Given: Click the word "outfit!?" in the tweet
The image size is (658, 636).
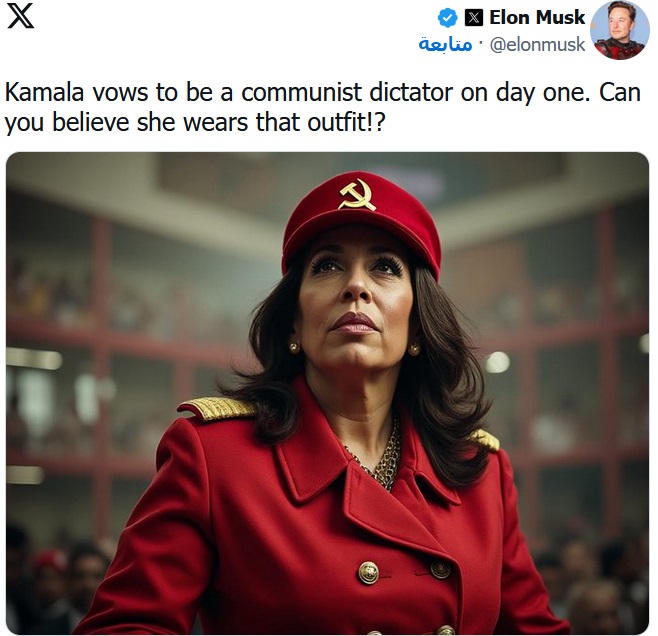Looking at the screenshot, I should (x=346, y=122).
